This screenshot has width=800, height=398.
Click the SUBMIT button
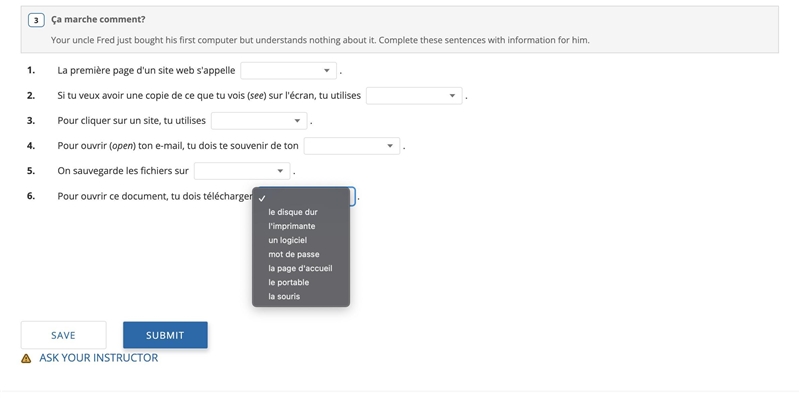tap(165, 335)
